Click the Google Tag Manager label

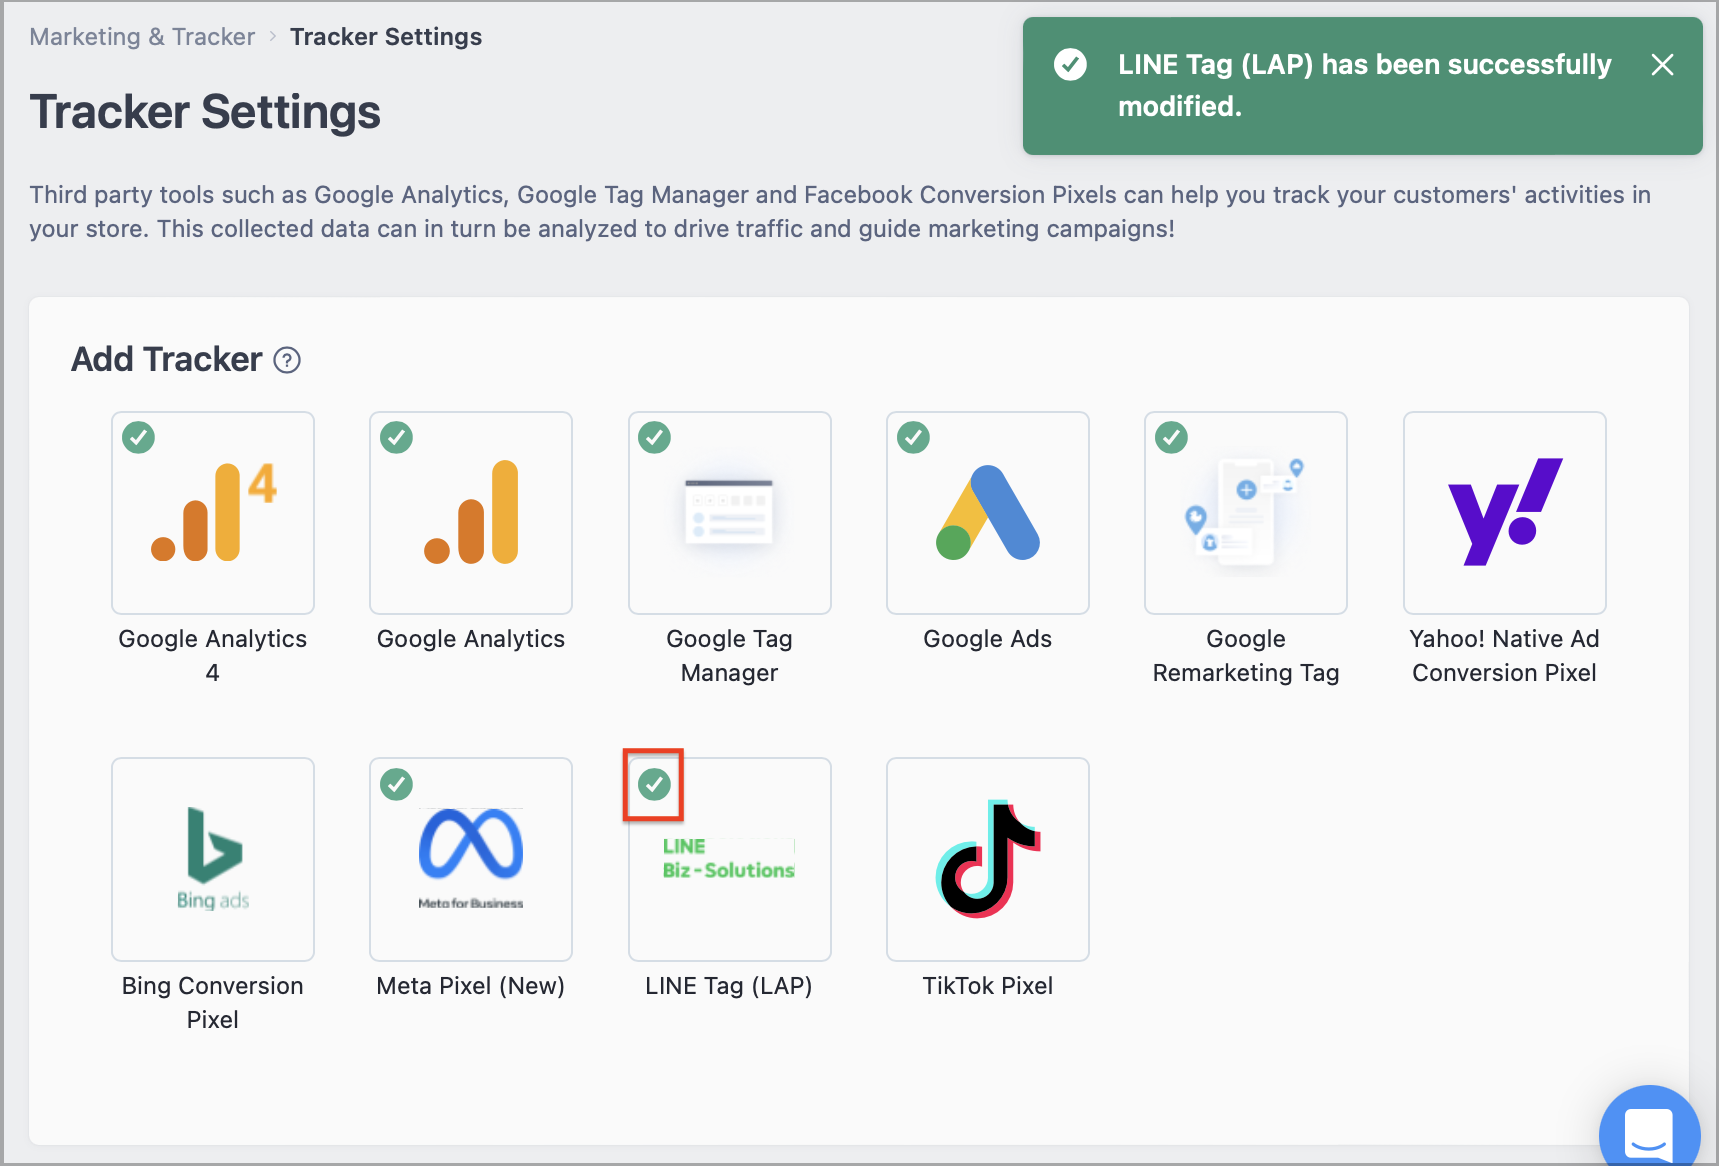coord(730,656)
